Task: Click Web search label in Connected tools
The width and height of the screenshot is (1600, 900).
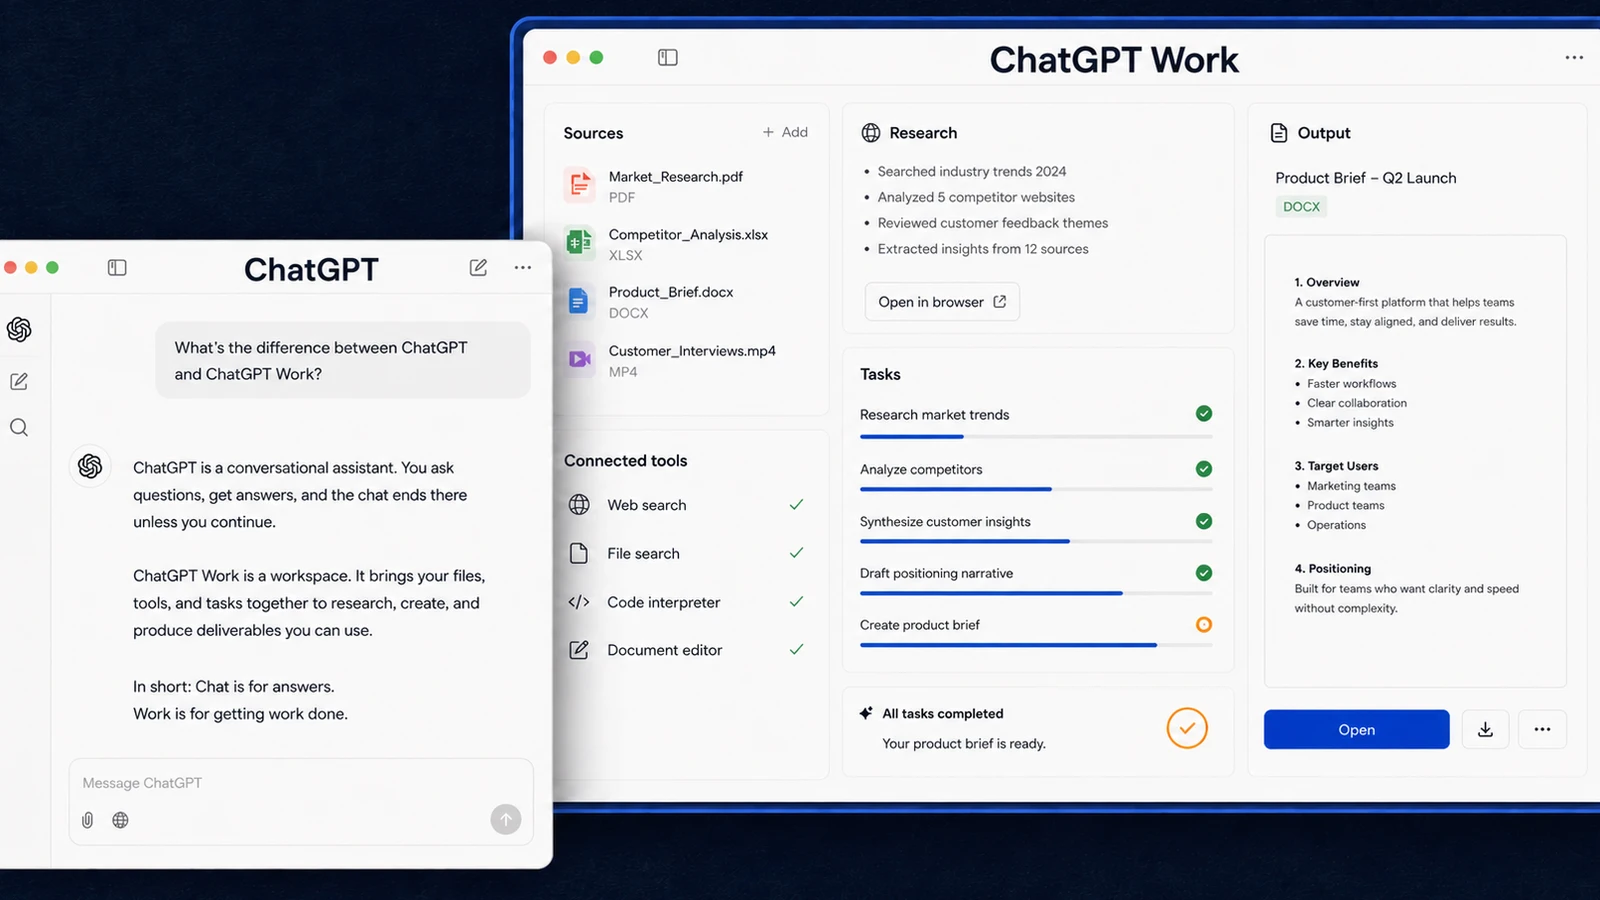Action: click(647, 505)
